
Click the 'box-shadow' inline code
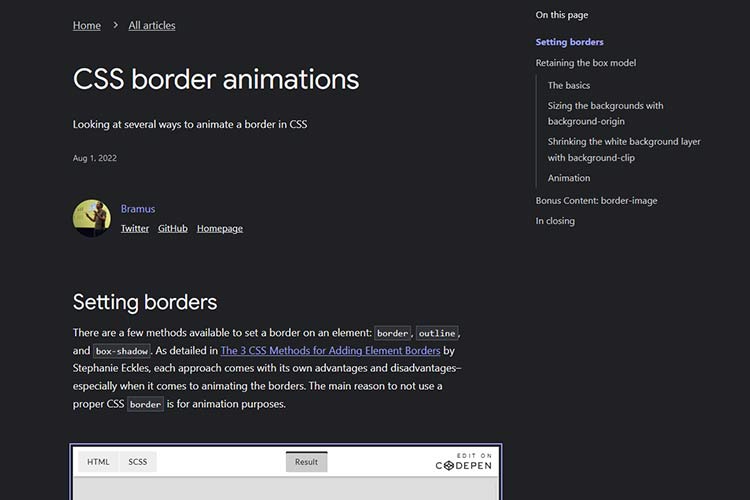point(121,351)
